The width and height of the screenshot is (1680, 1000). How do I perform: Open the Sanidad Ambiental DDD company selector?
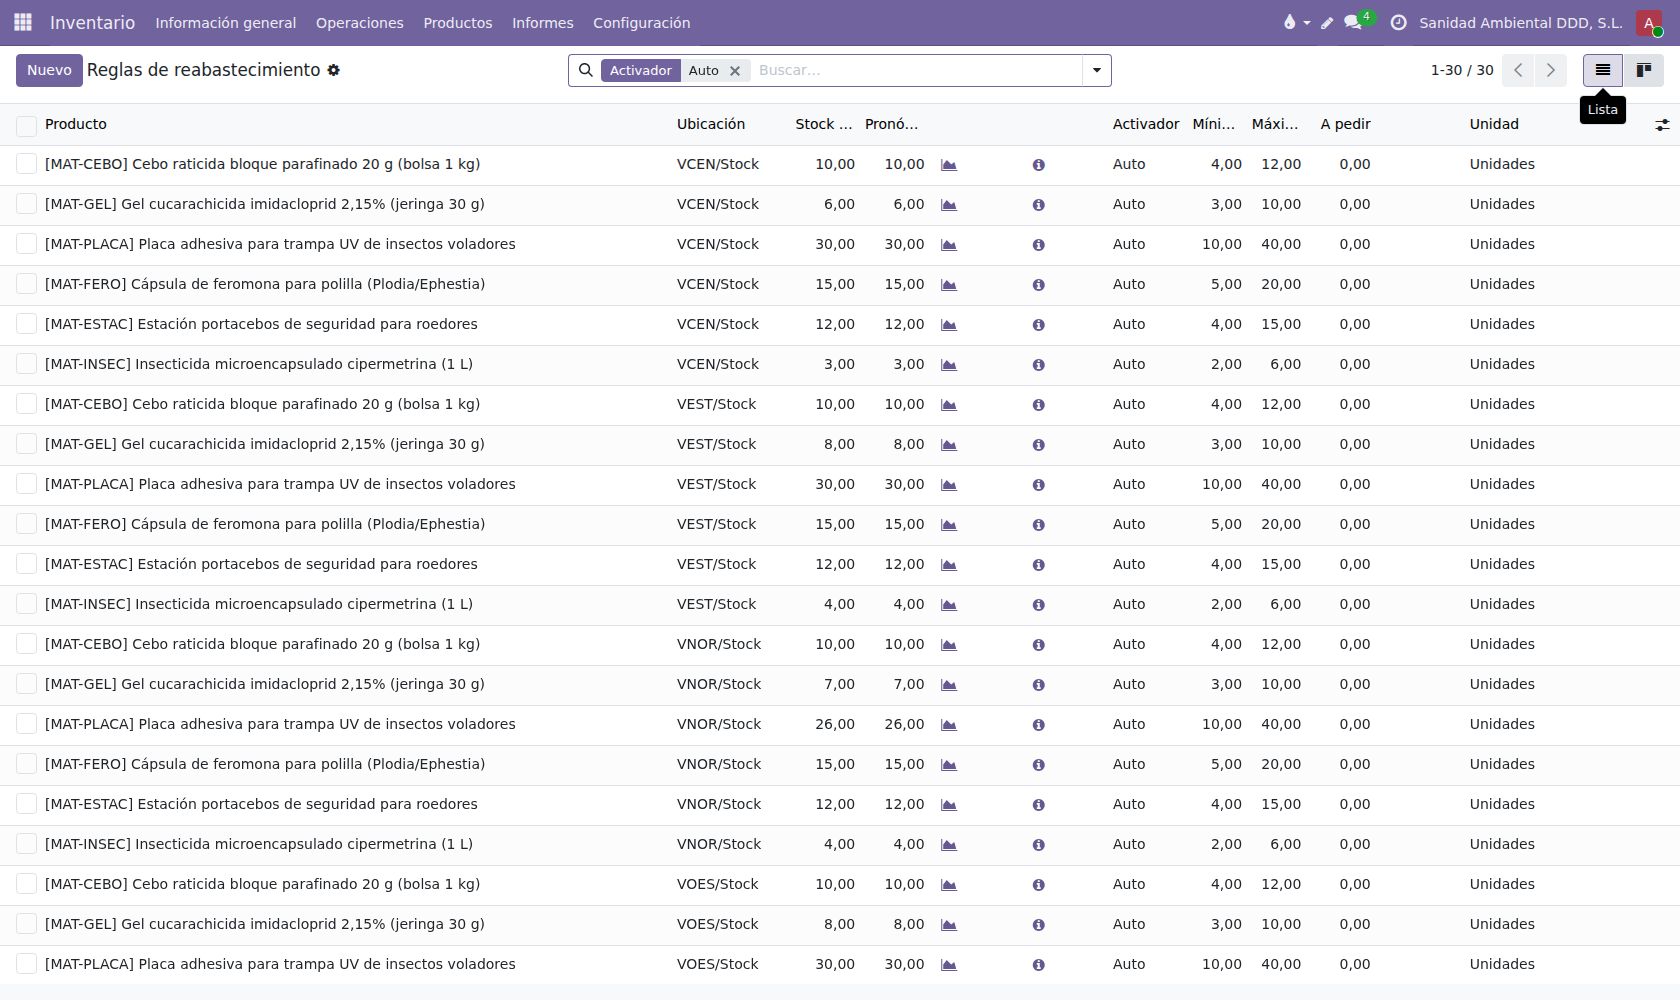coord(1521,22)
